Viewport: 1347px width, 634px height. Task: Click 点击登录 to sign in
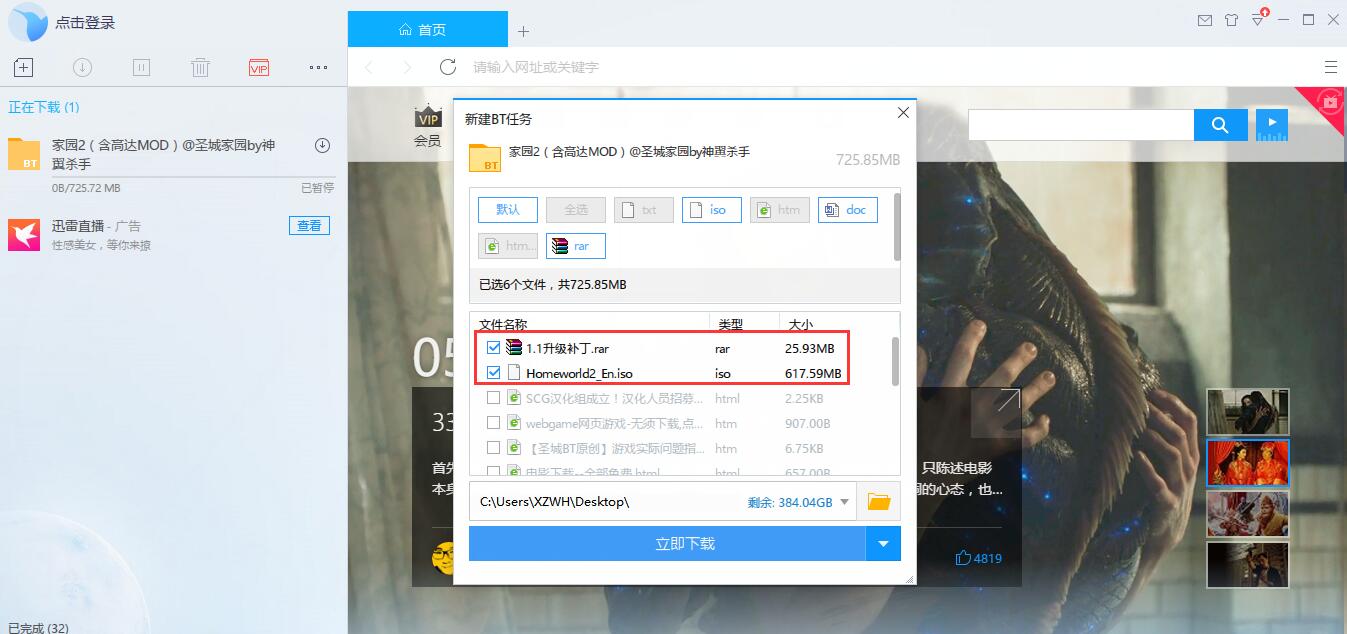click(x=85, y=22)
